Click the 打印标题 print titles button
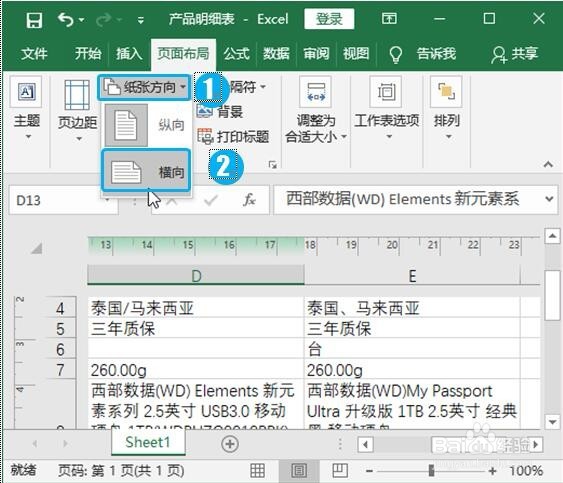 [x=233, y=136]
